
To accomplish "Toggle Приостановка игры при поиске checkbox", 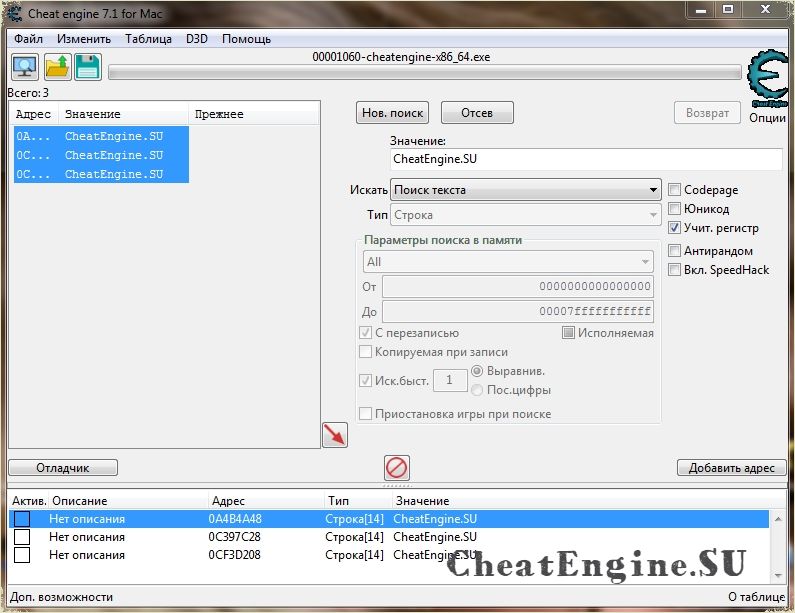I will (365, 413).
